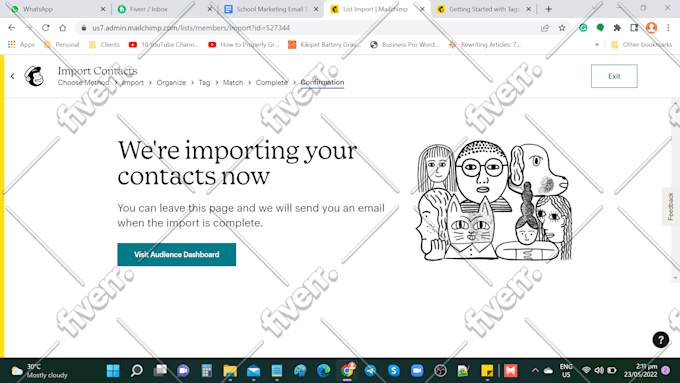Open the Grammarly extension icon
680x383 pixels.
(583, 28)
